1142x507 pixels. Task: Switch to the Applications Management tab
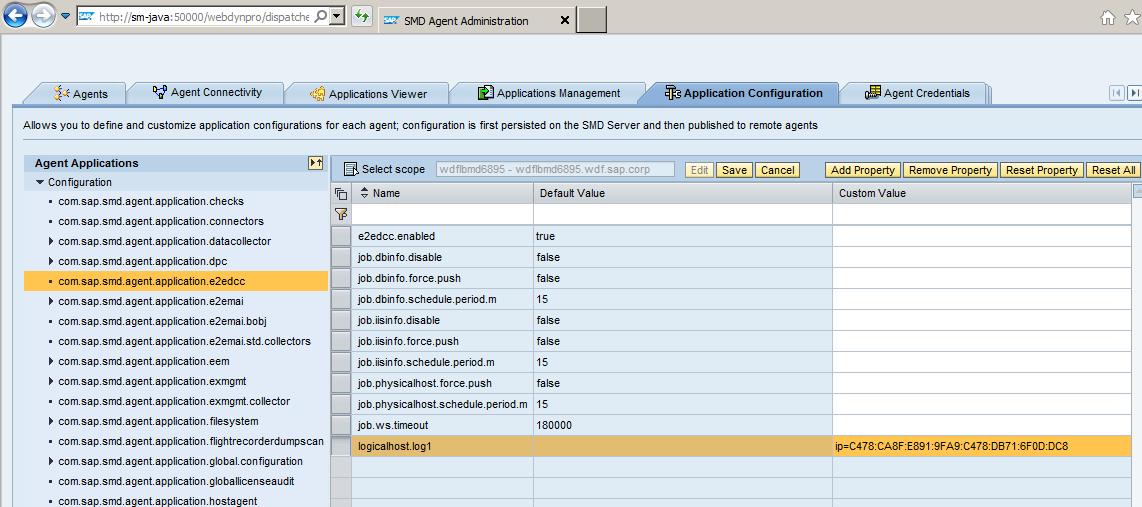click(549, 93)
